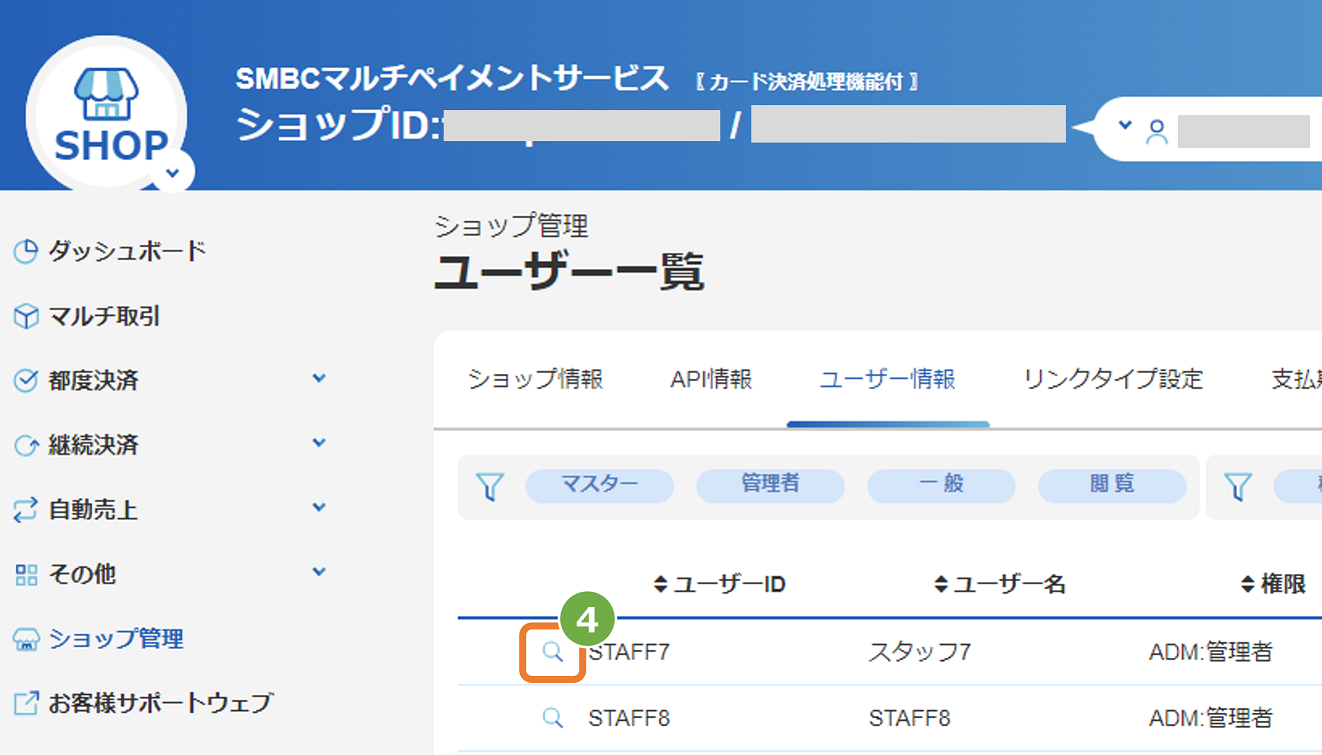Open the STAFF8 magnifier detail icon
Screen dimensions: 1322x755
coord(552,718)
